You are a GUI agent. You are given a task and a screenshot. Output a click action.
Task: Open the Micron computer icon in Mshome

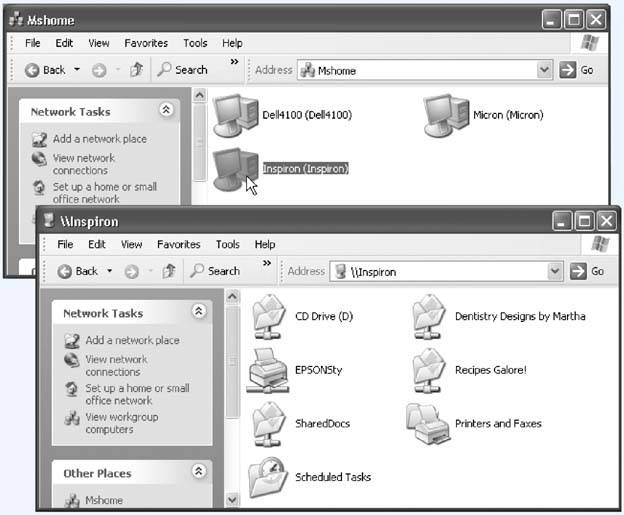[447, 115]
